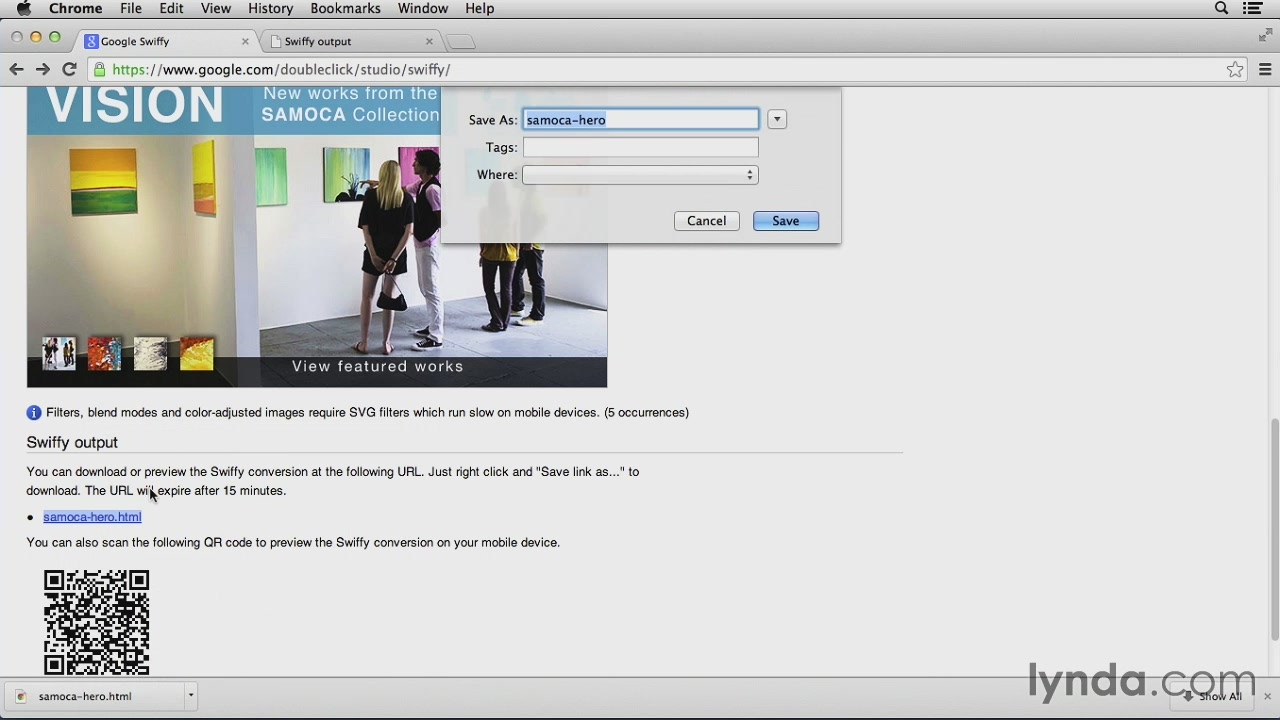Switch to the Google Swiffy tab
Image resolution: width=1280 pixels, height=720 pixels.
click(167, 41)
